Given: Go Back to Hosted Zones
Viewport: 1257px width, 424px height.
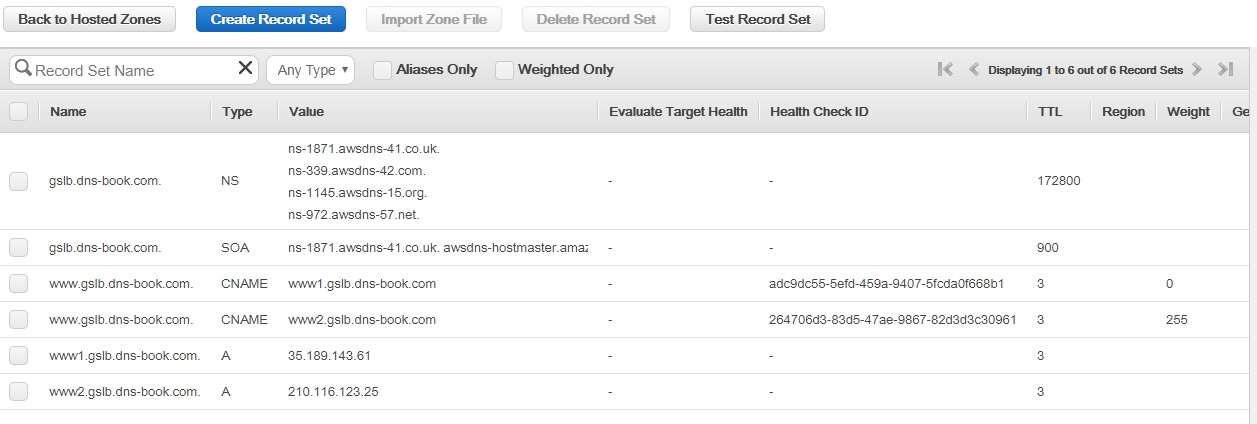Looking at the screenshot, I should click(89, 19).
